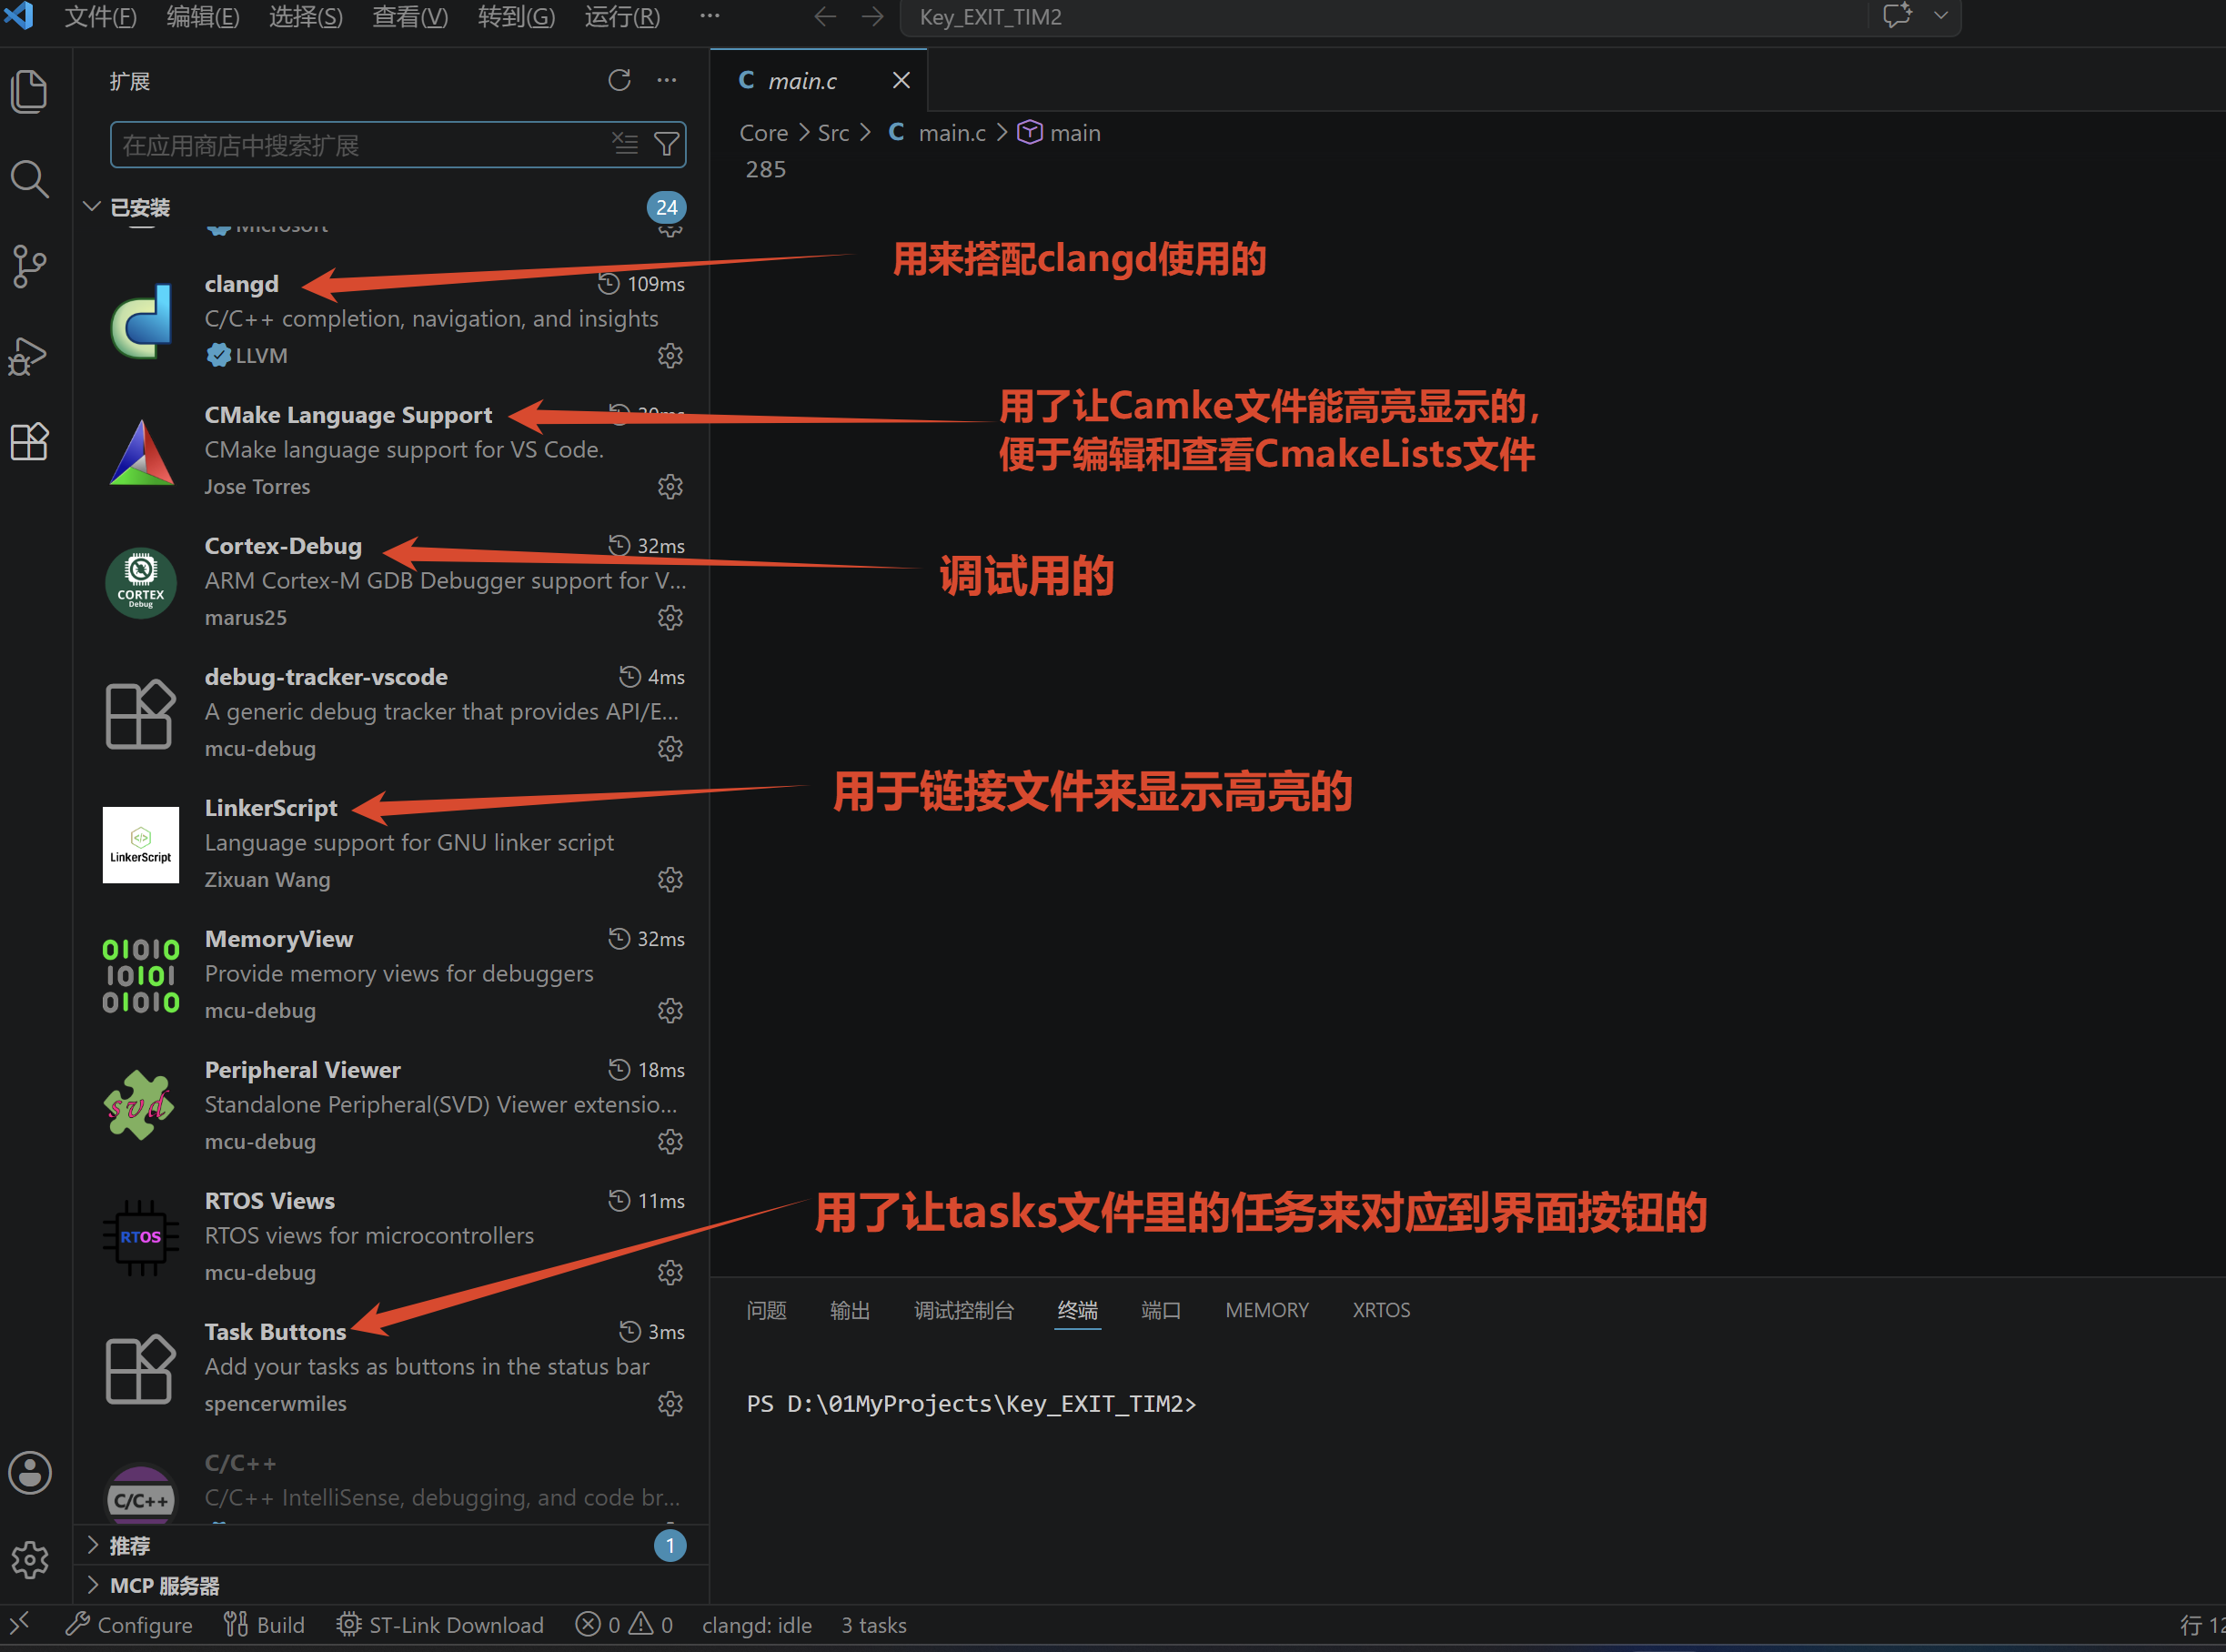This screenshot has height=1652, width=2226.
Task: Select the Cortex-Debug extension logo
Action: pyautogui.click(x=141, y=582)
